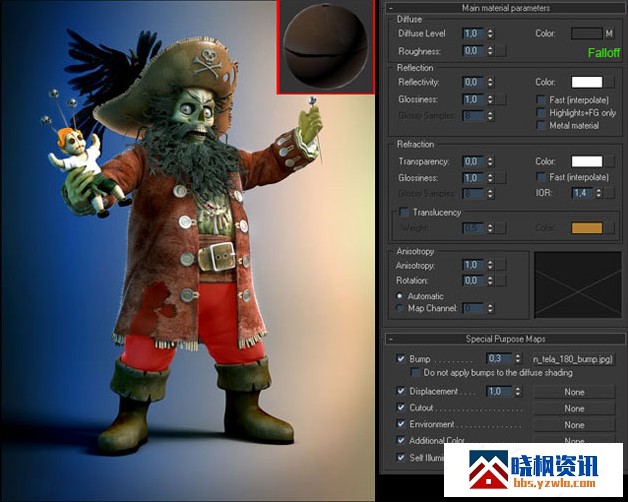Click the Transparency value field
The width and height of the screenshot is (628, 502).
474,161
